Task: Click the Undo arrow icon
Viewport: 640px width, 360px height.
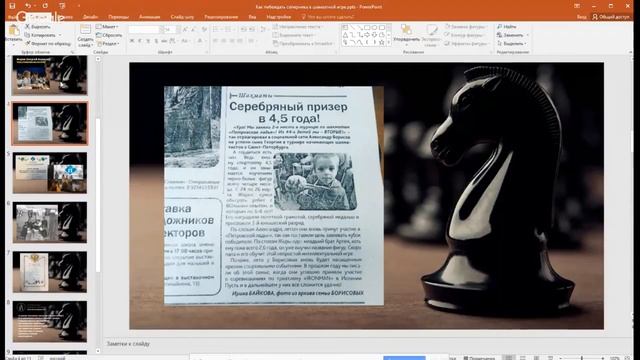Action: (x=28, y=6)
